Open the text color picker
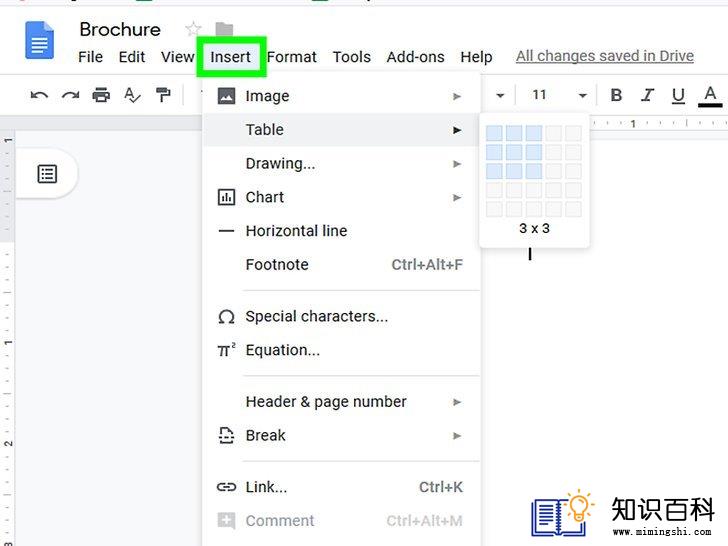 tap(711, 96)
